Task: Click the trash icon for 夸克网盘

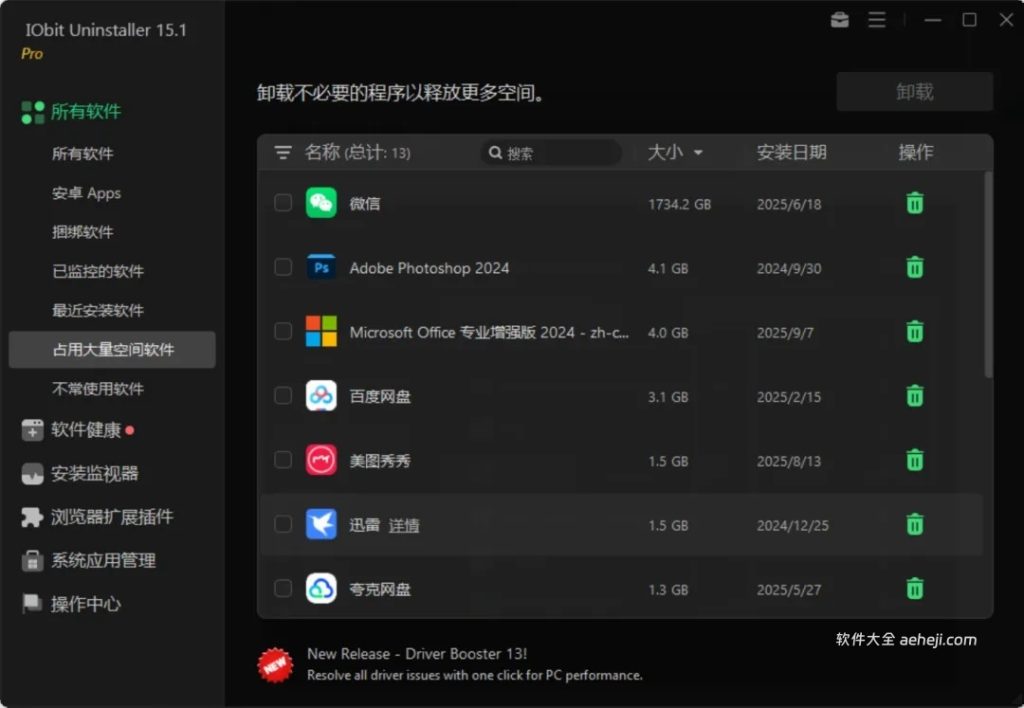Action: 914,588
